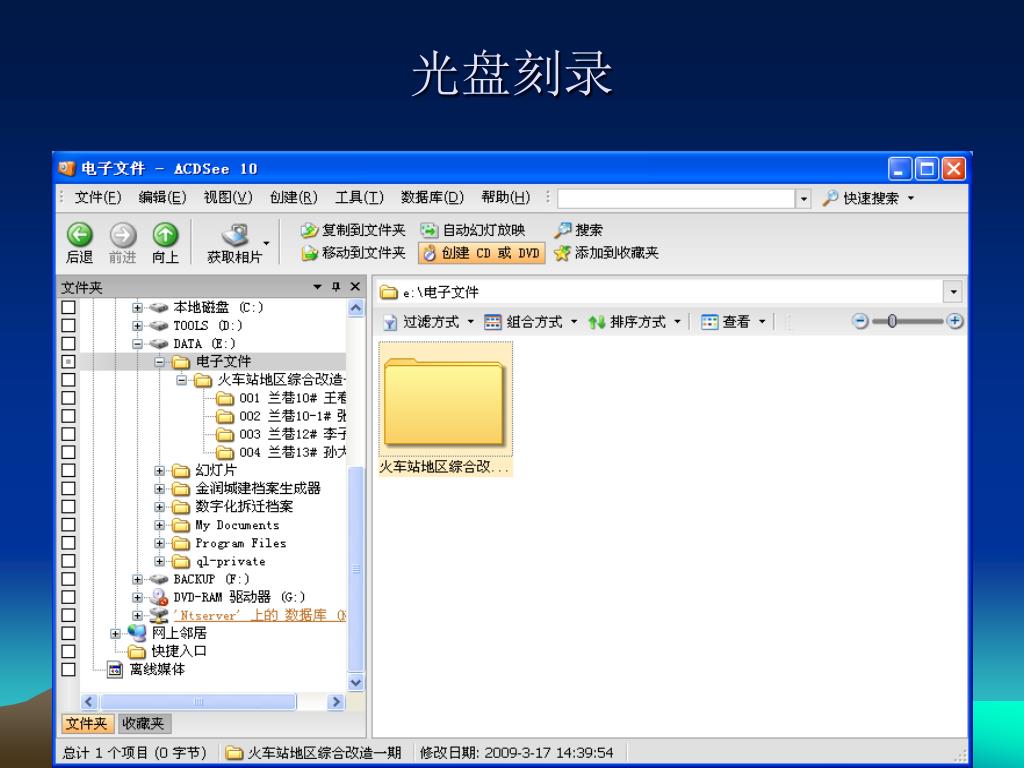Tick the checkbox beside My Documents
1024x768 pixels.
(x=69, y=524)
